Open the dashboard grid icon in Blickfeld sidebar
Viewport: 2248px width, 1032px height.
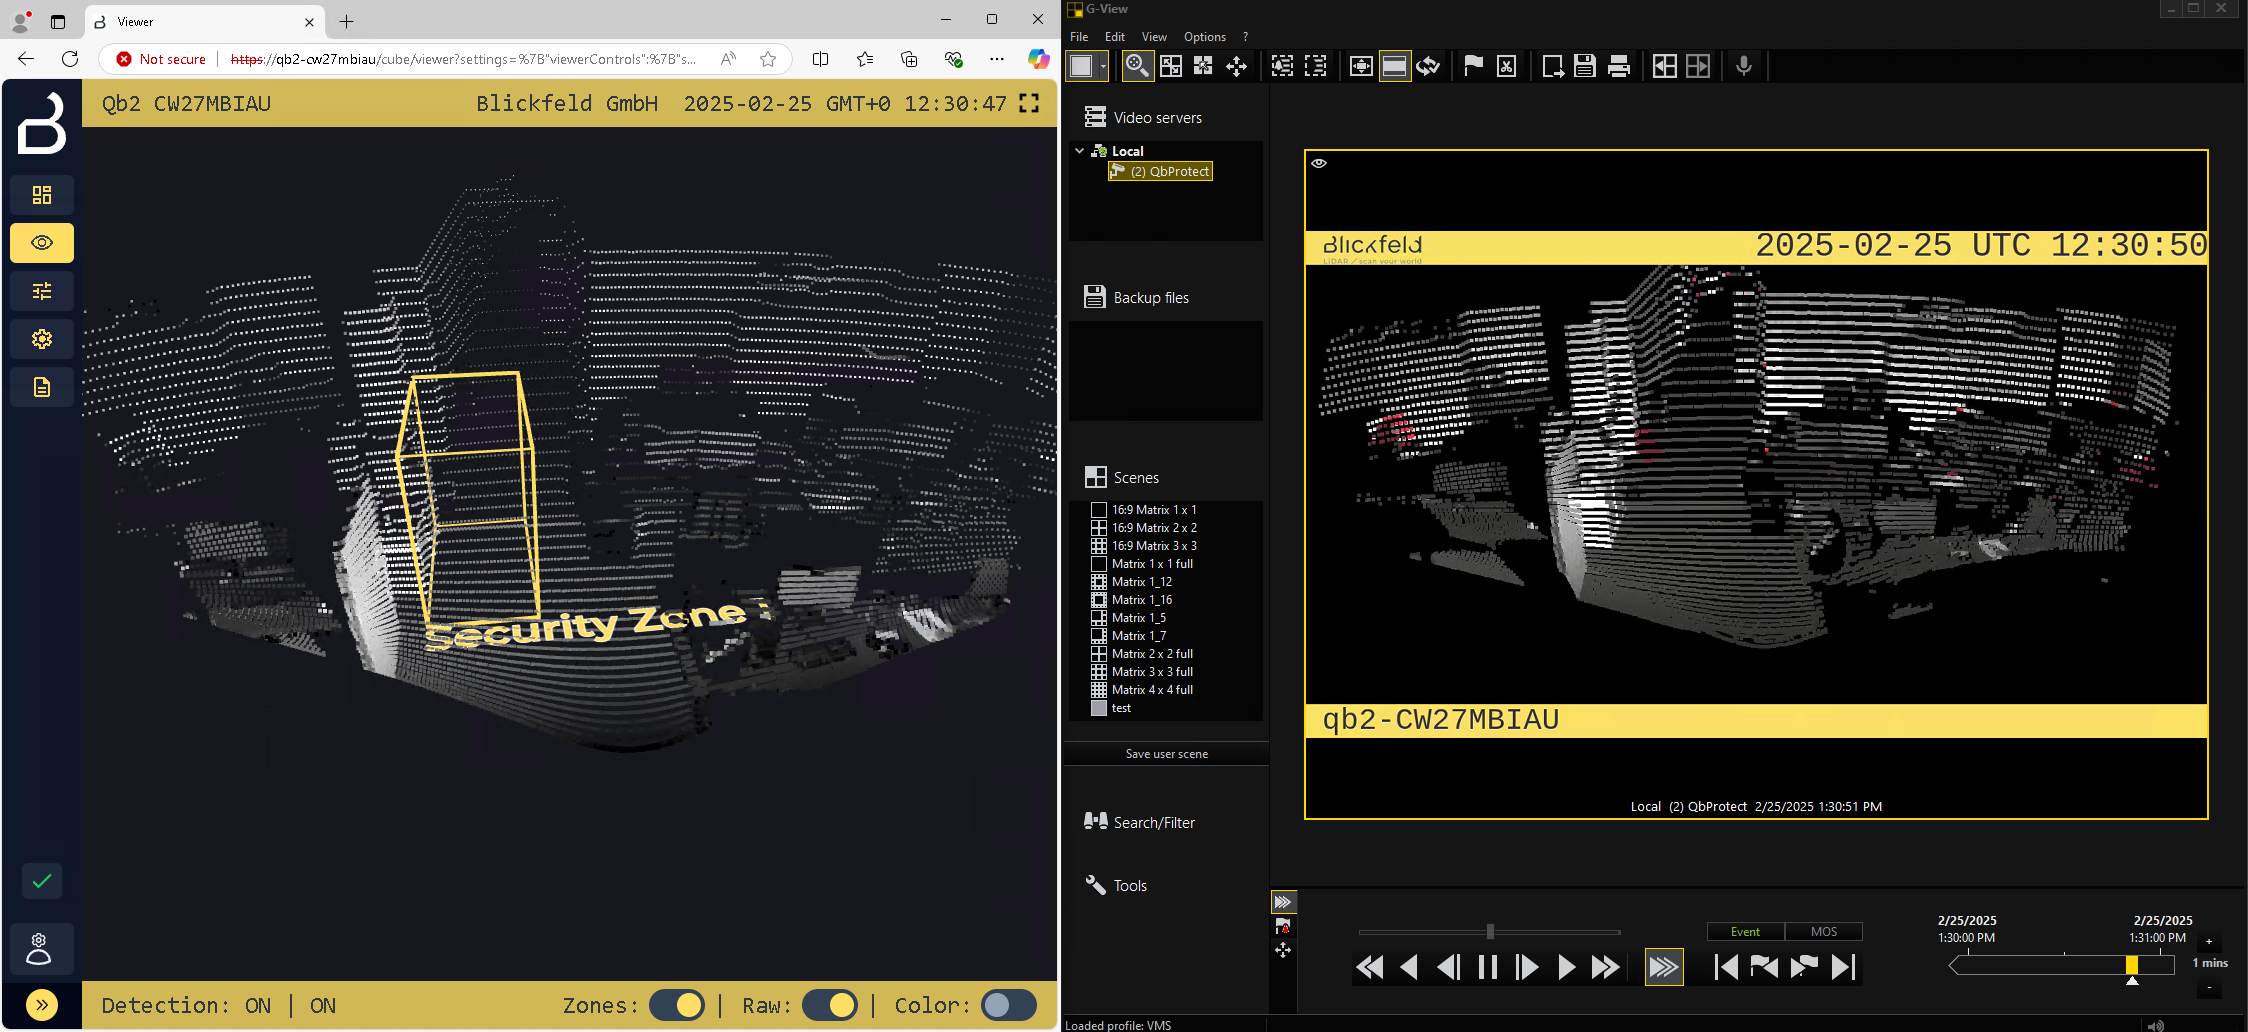coord(42,195)
